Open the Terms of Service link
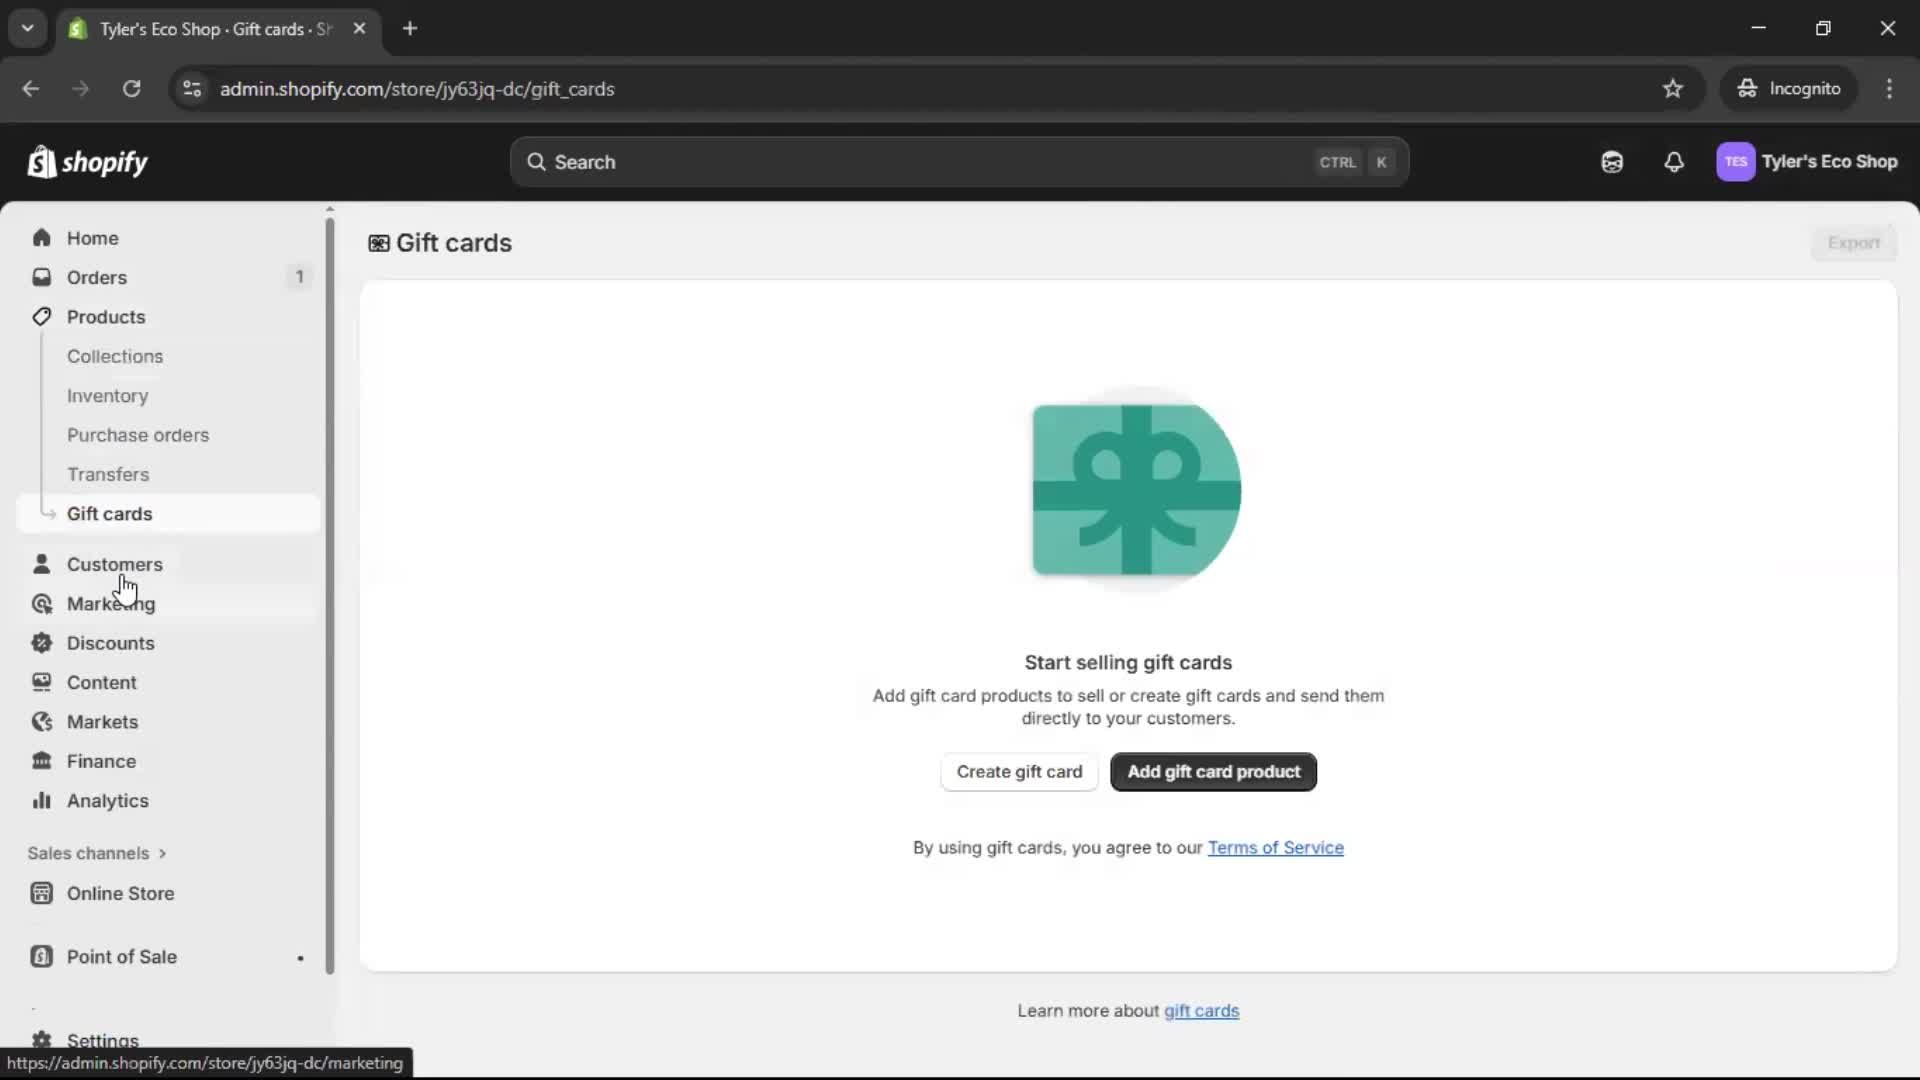Image resolution: width=1920 pixels, height=1080 pixels. pos(1277,848)
